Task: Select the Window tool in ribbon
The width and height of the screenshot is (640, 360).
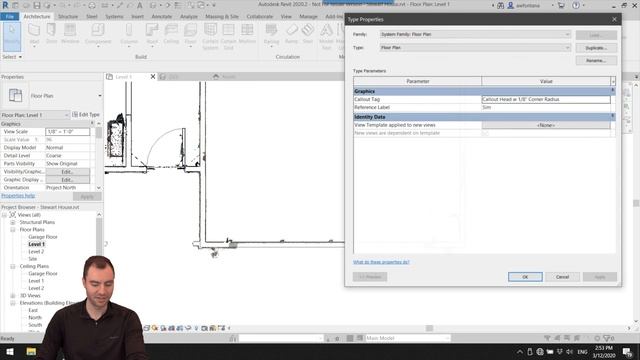Action: coord(70,33)
